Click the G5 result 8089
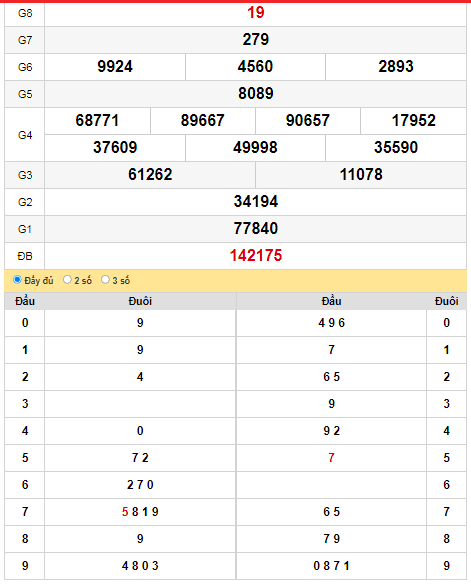Image resolution: width=471 pixels, height=584 pixels. pyautogui.click(x=256, y=93)
